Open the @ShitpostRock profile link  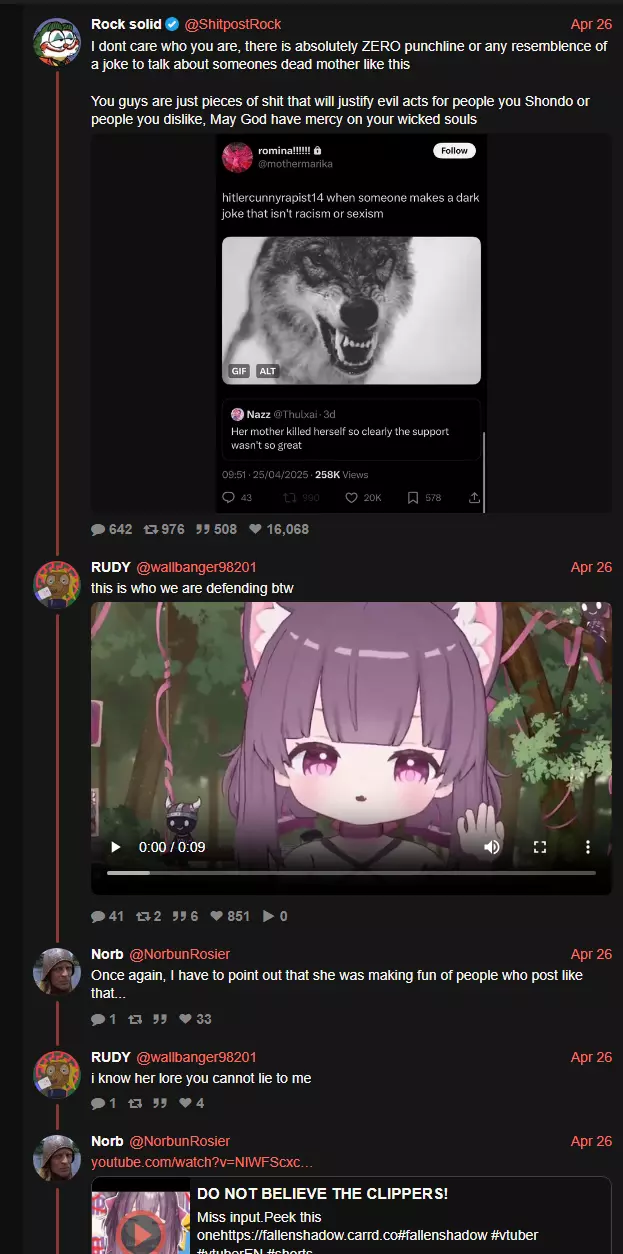click(233, 24)
